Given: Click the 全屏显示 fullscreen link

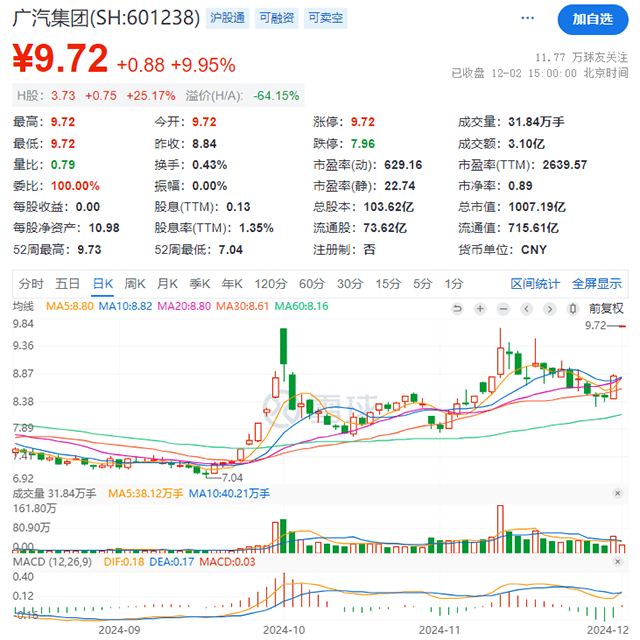Looking at the screenshot, I should [596, 283].
